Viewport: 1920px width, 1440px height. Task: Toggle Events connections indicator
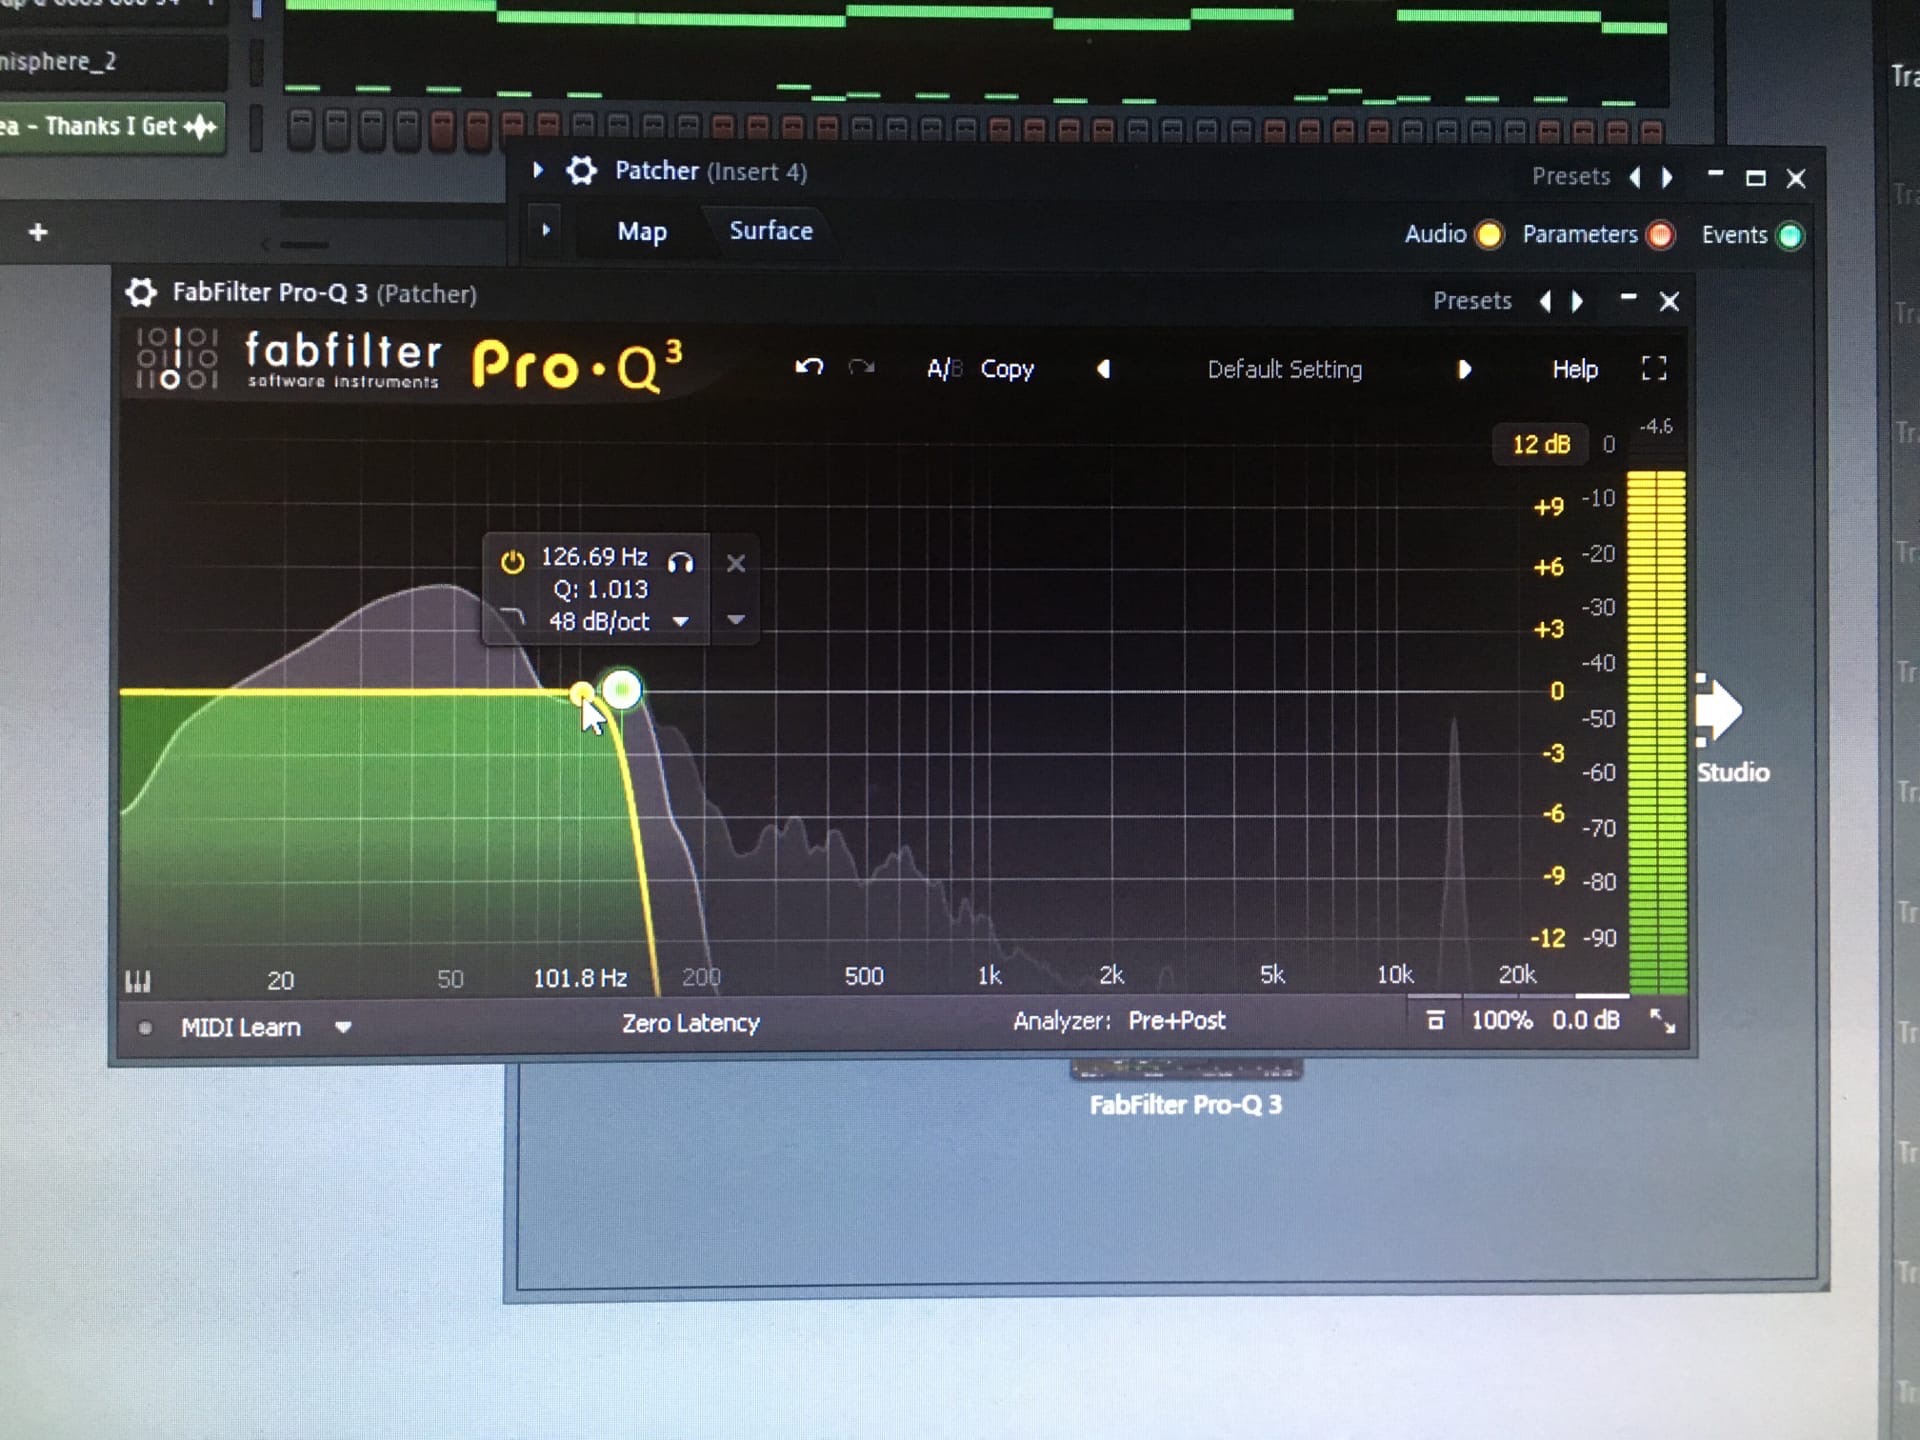pyautogui.click(x=1790, y=236)
